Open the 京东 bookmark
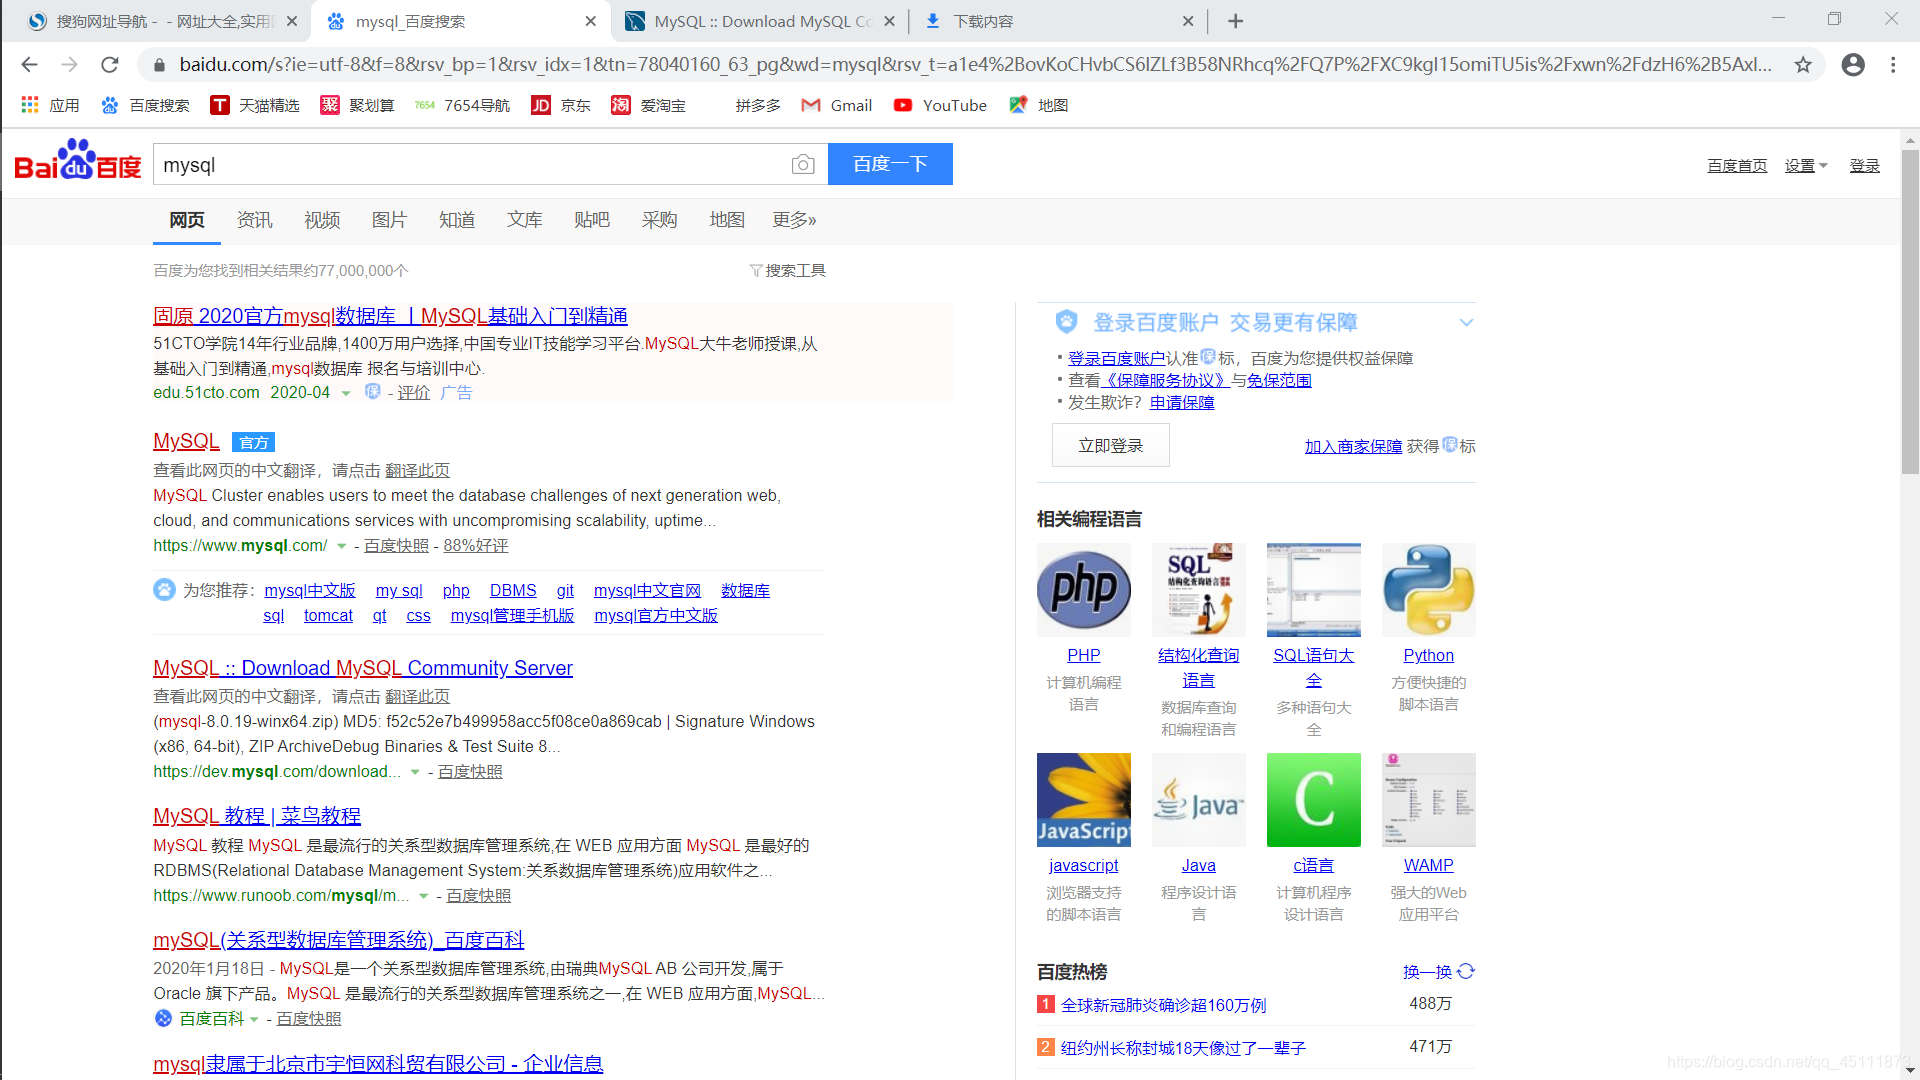 click(x=561, y=105)
